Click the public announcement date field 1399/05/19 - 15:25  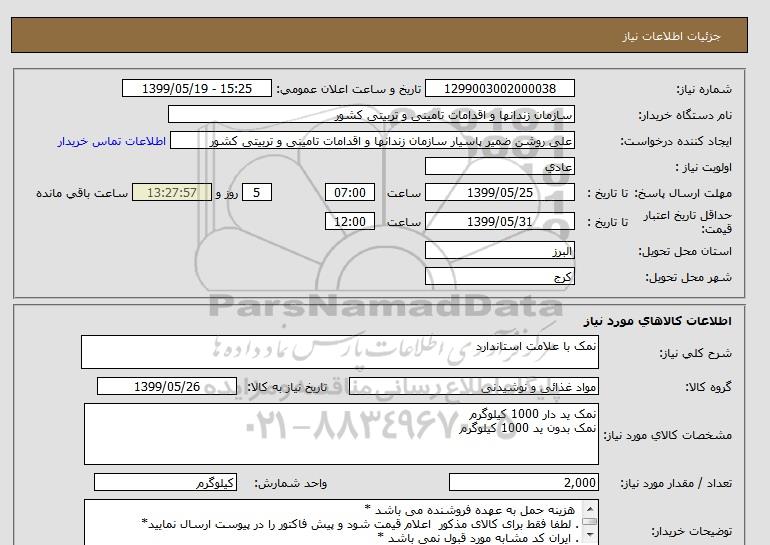[196, 88]
